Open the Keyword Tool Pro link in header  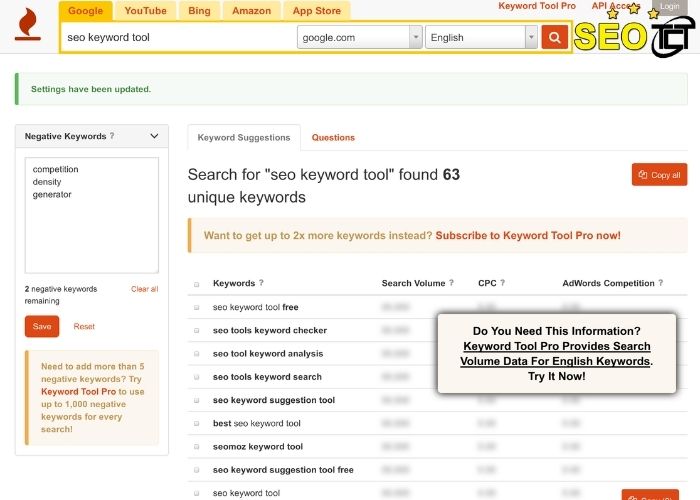click(537, 6)
